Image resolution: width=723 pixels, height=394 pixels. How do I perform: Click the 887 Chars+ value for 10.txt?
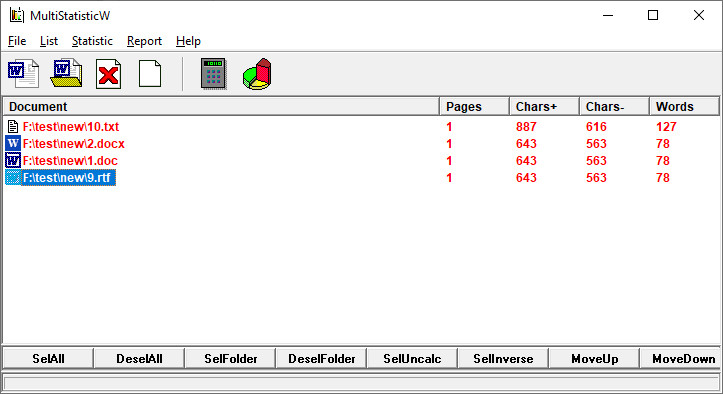(526, 126)
